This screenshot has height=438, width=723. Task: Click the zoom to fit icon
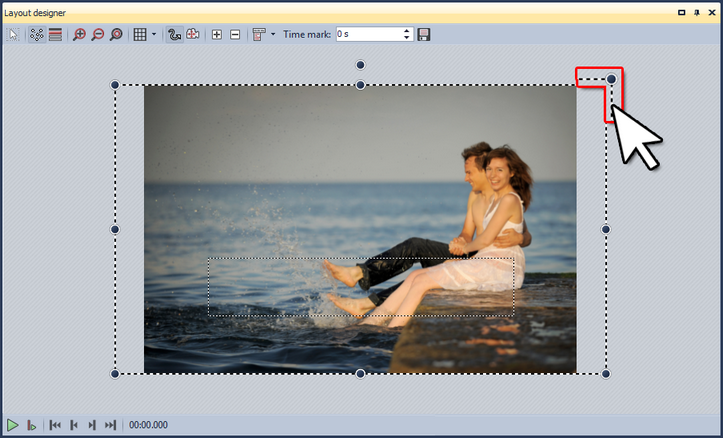tap(116, 34)
